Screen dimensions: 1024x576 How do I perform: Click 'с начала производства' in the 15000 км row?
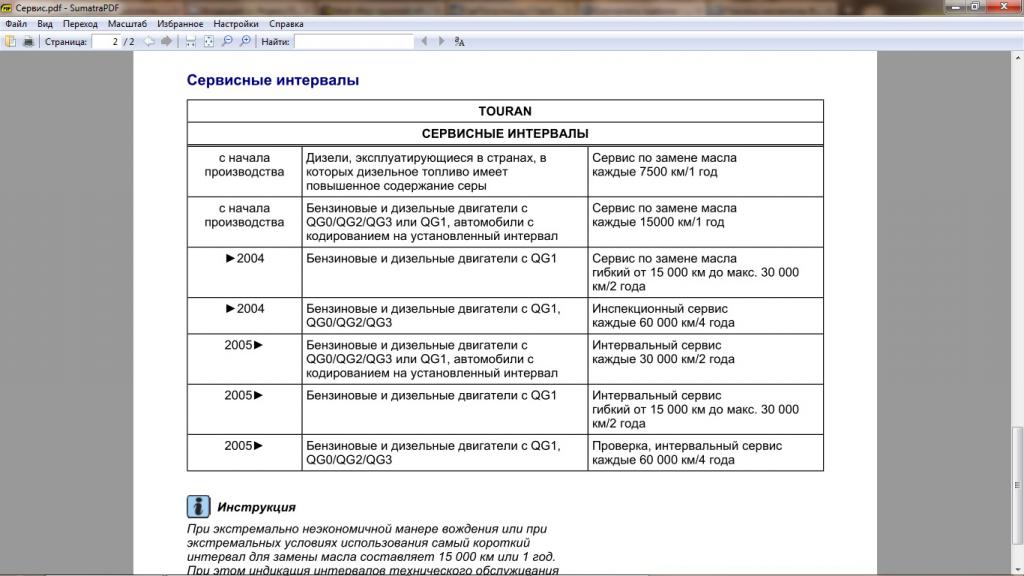click(x=244, y=215)
